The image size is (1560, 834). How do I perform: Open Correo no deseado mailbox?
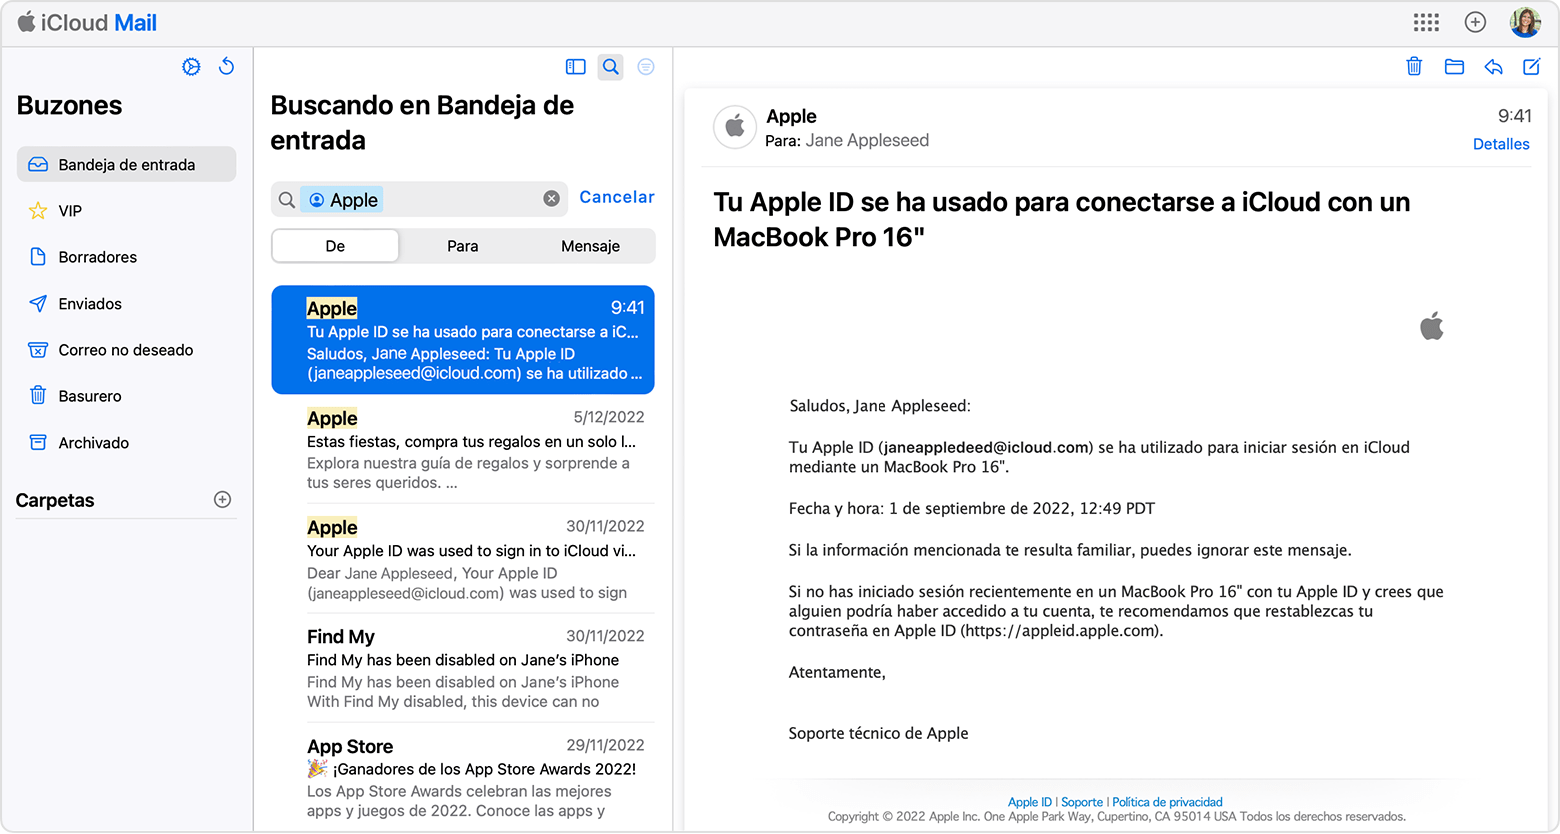coord(126,350)
